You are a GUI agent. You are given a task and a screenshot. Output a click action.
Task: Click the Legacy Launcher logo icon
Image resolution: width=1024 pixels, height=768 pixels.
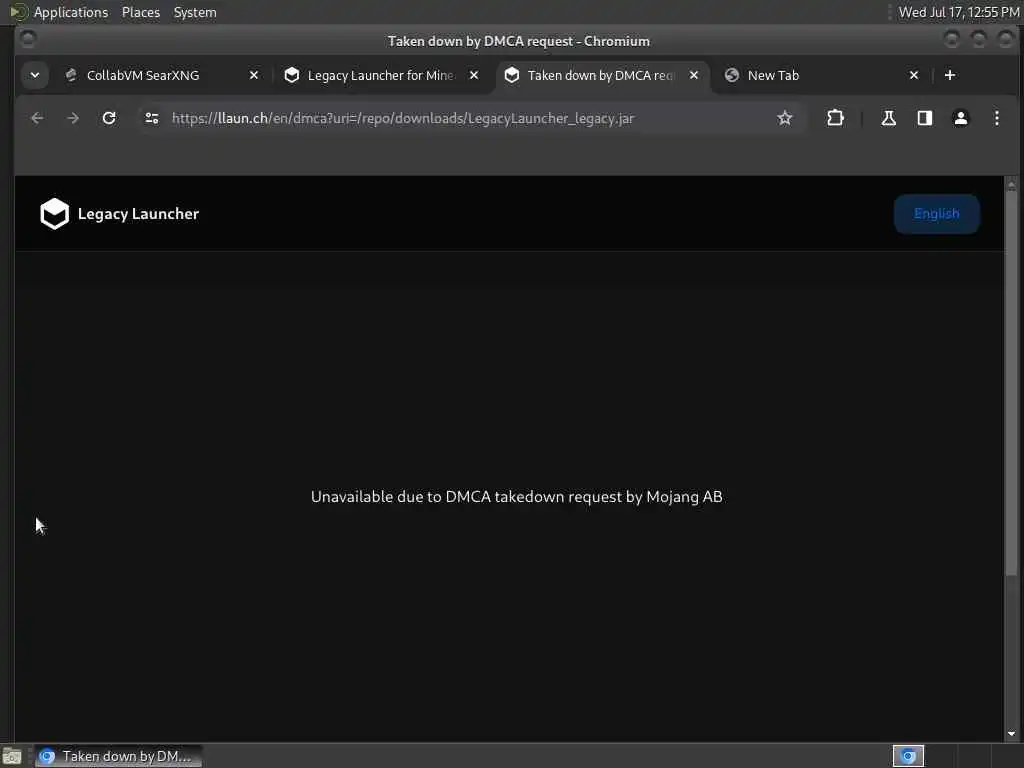pyautogui.click(x=54, y=214)
